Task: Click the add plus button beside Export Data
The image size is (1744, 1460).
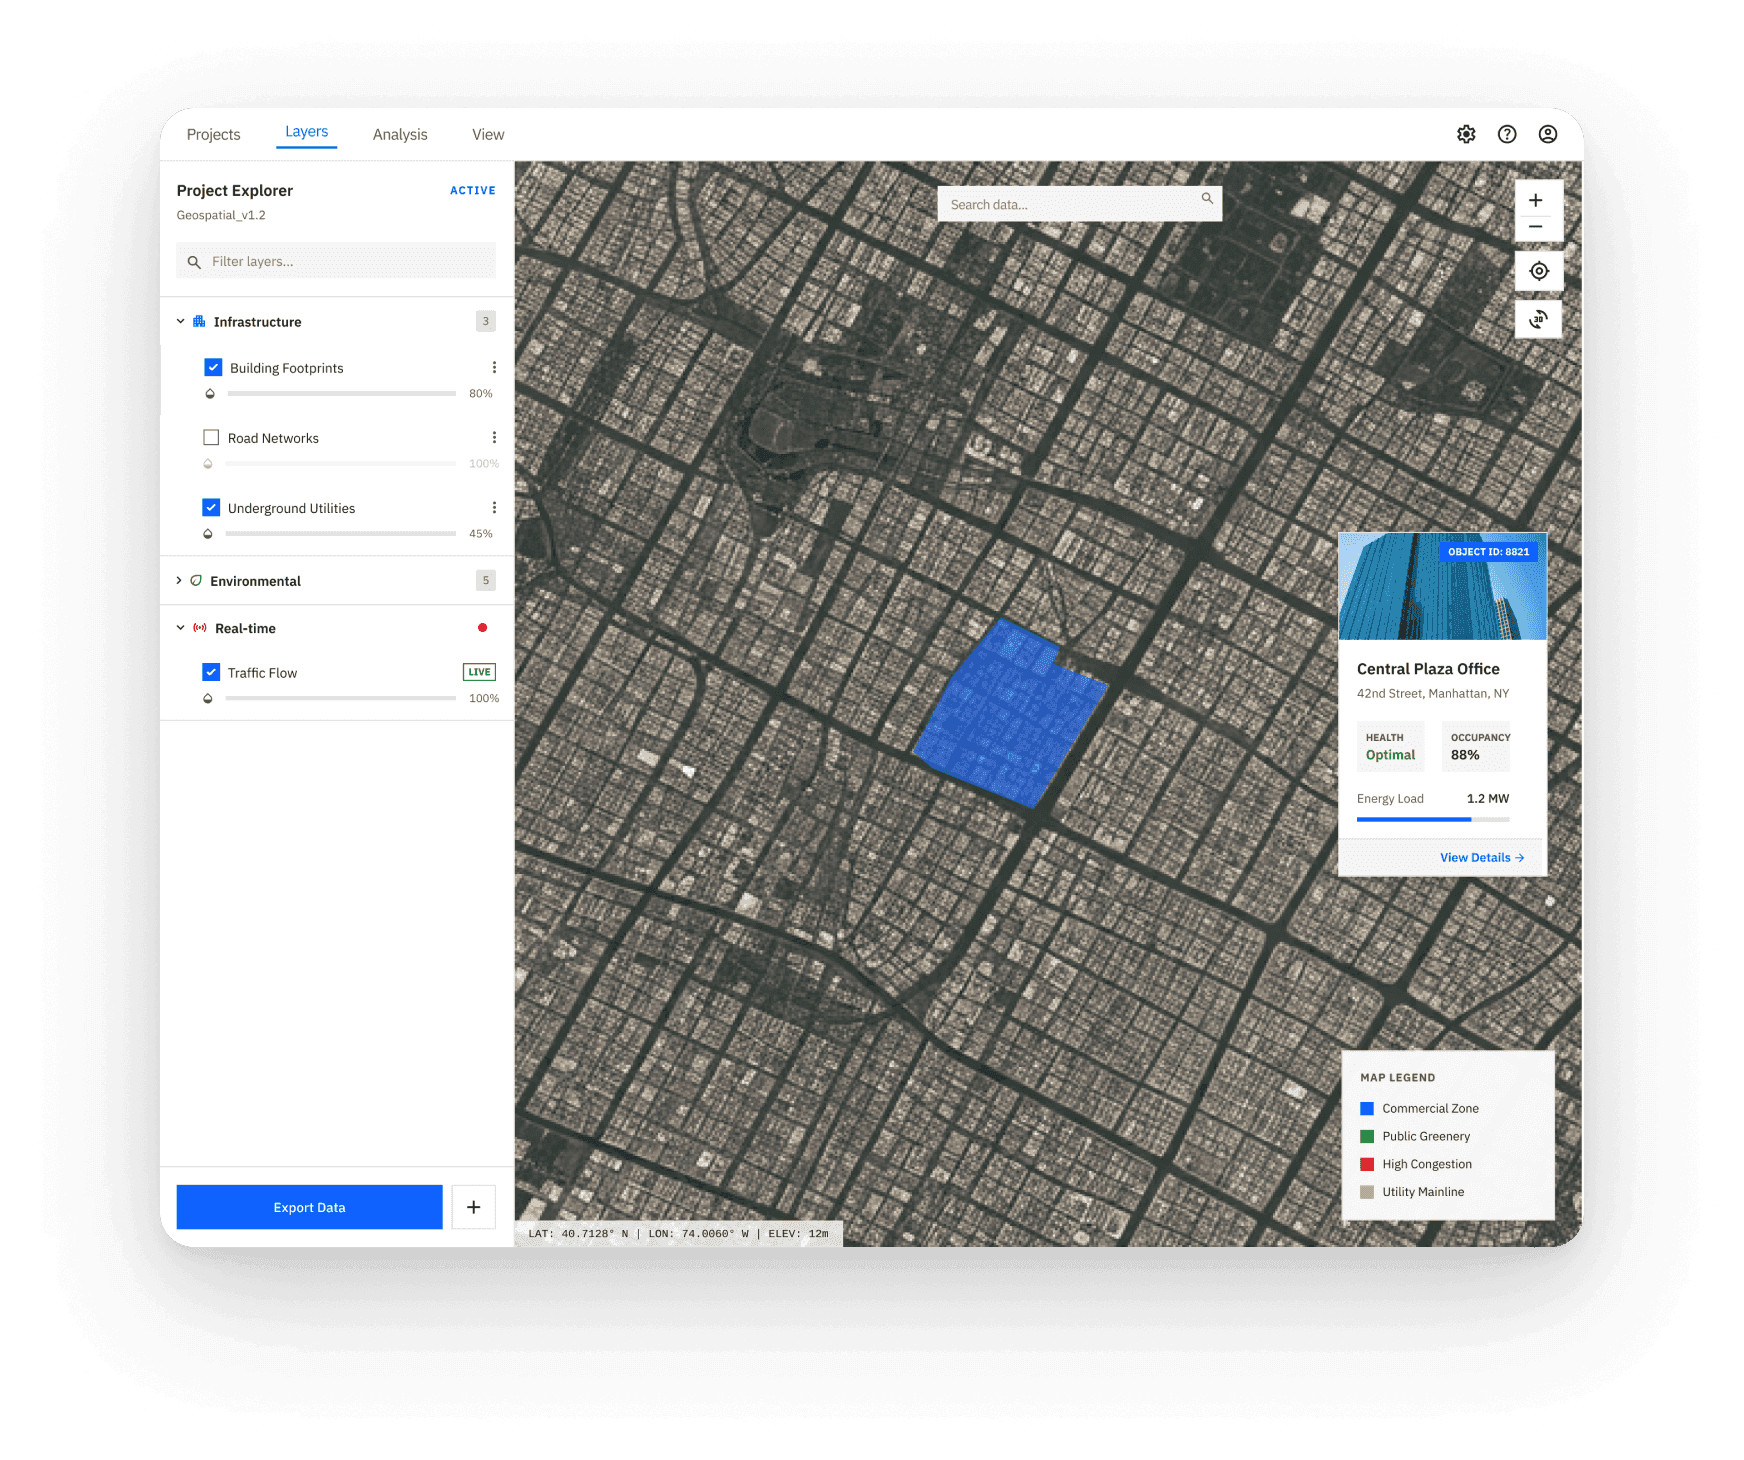Action: coord(474,1207)
